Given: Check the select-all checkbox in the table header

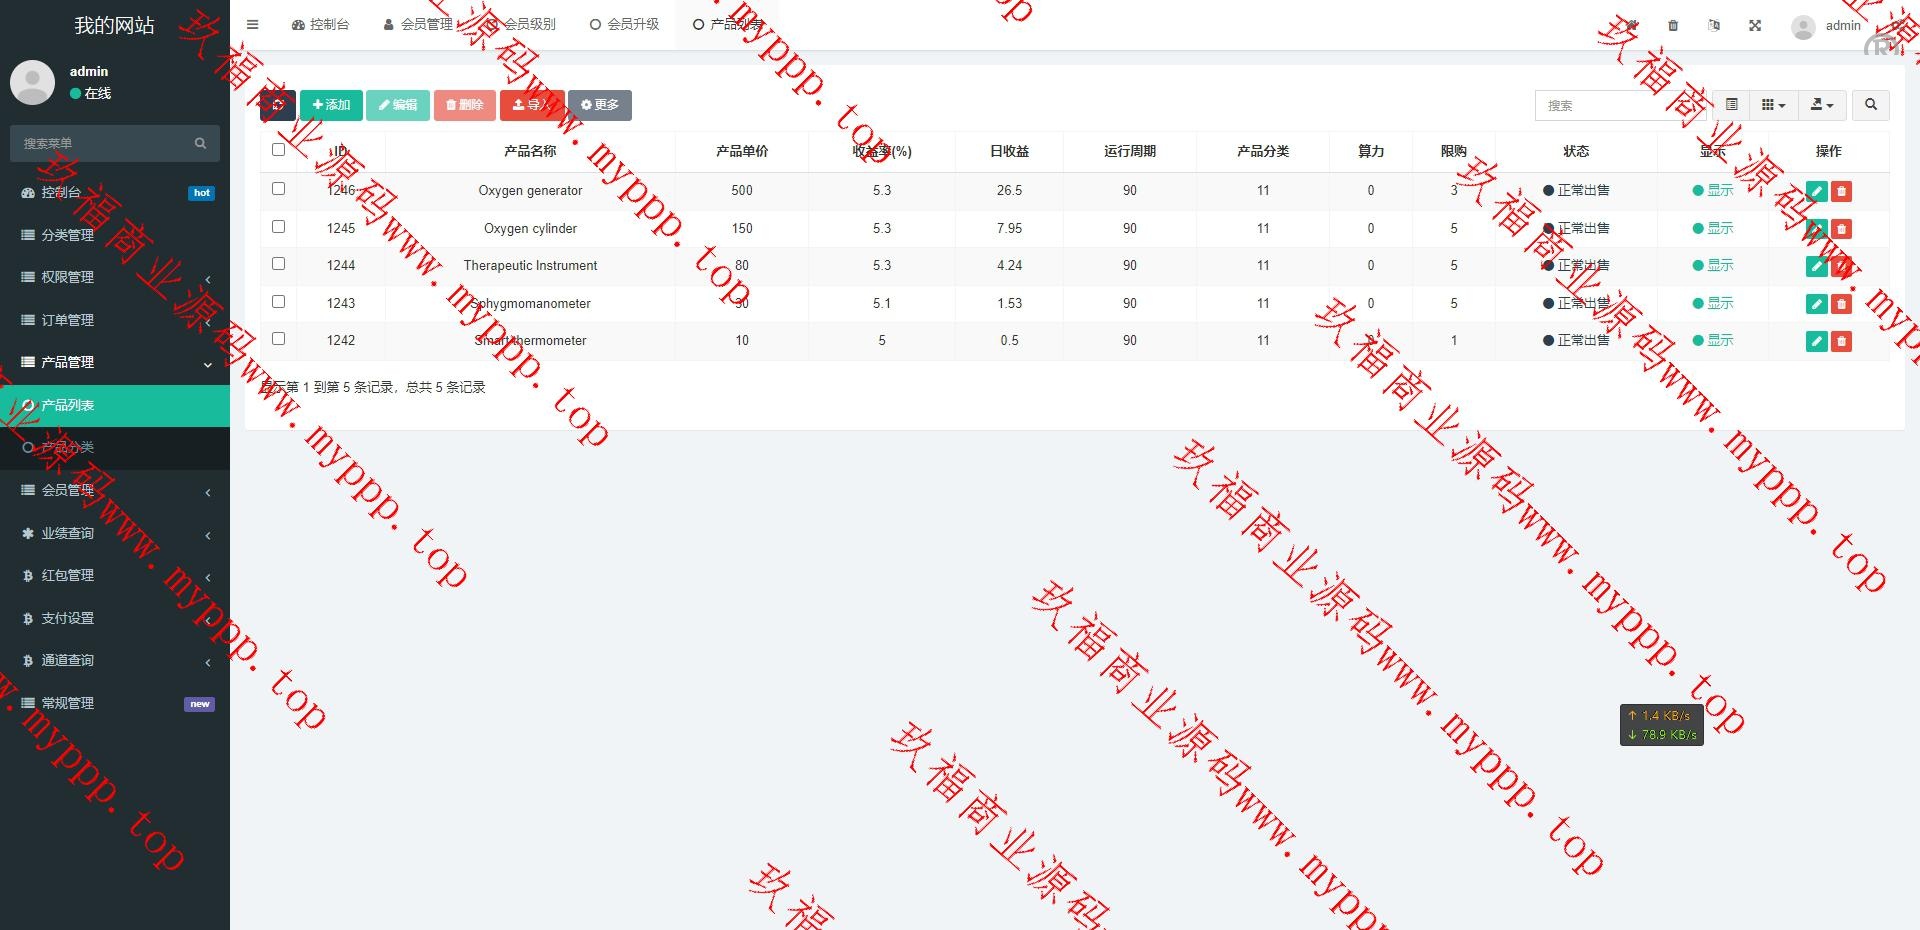Looking at the screenshot, I should pyautogui.click(x=279, y=150).
